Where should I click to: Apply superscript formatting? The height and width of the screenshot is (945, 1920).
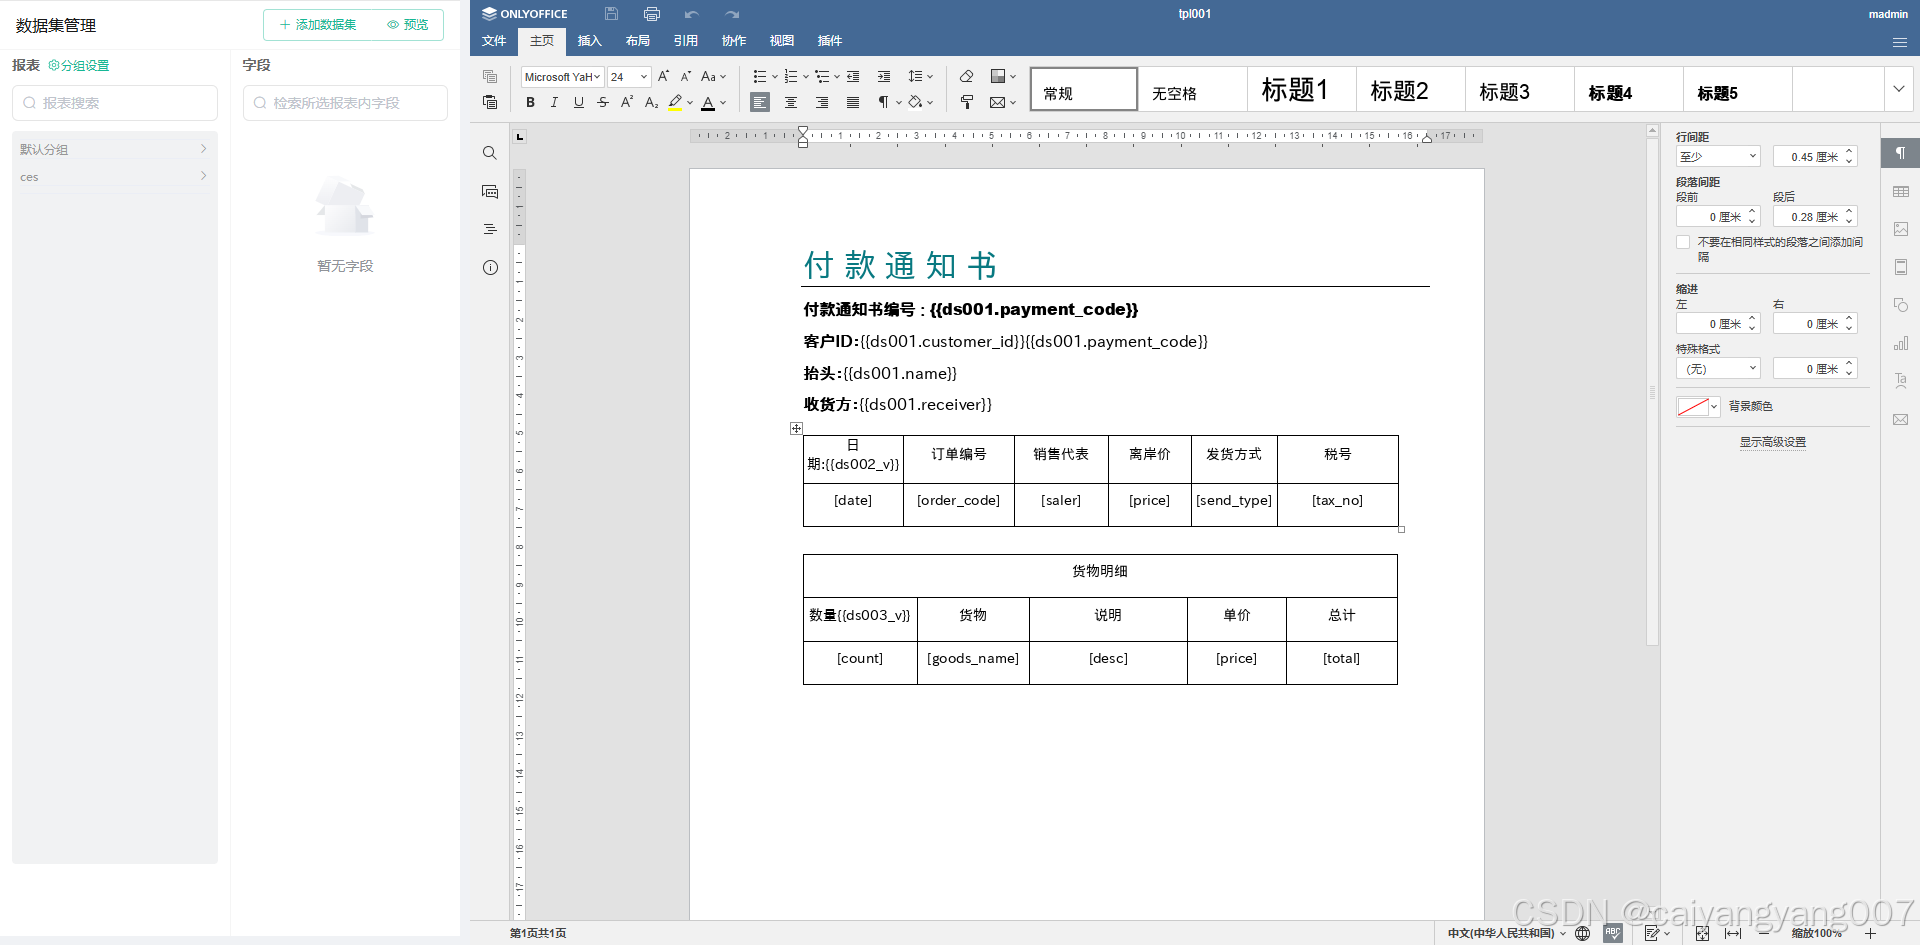pos(627,102)
